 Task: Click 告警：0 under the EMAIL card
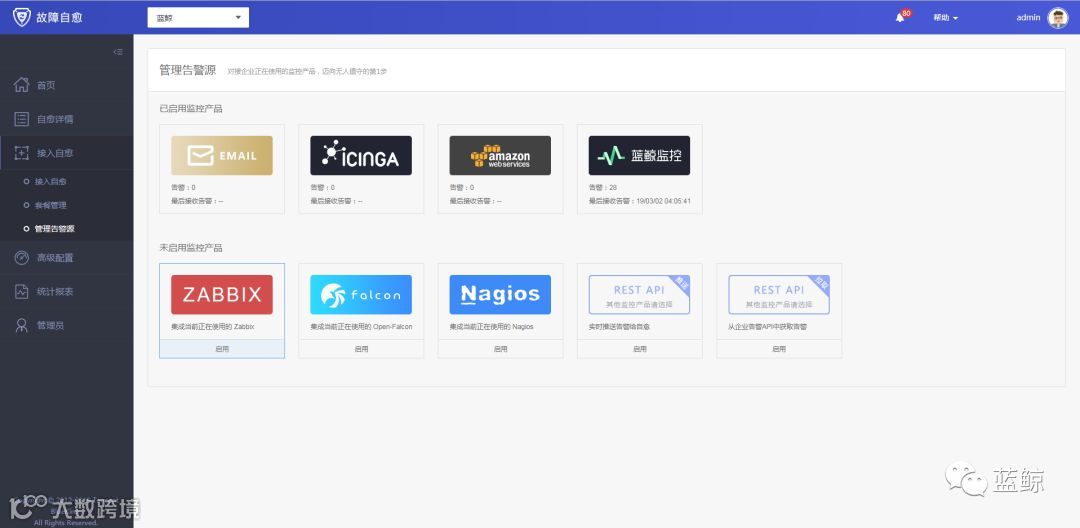click(183, 187)
